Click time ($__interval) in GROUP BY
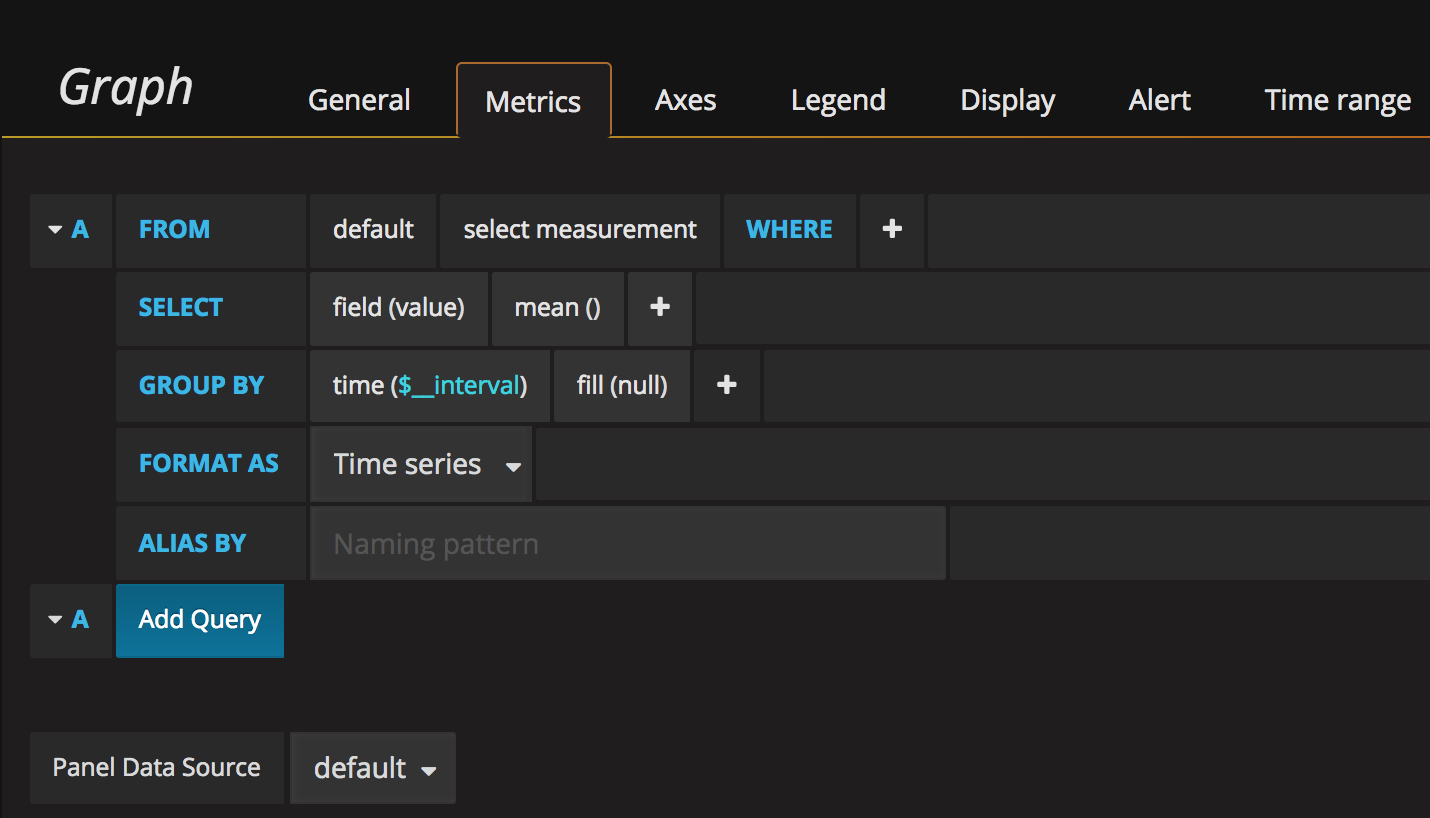The image size is (1430, 818). pyautogui.click(x=429, y=385)
